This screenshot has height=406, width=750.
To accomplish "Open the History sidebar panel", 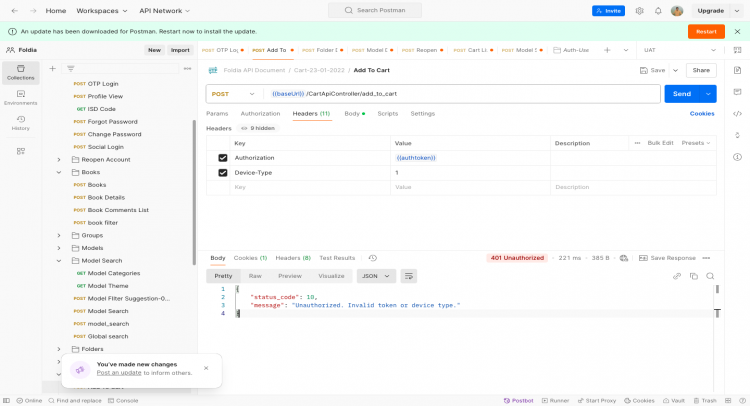I will [21, 123].
